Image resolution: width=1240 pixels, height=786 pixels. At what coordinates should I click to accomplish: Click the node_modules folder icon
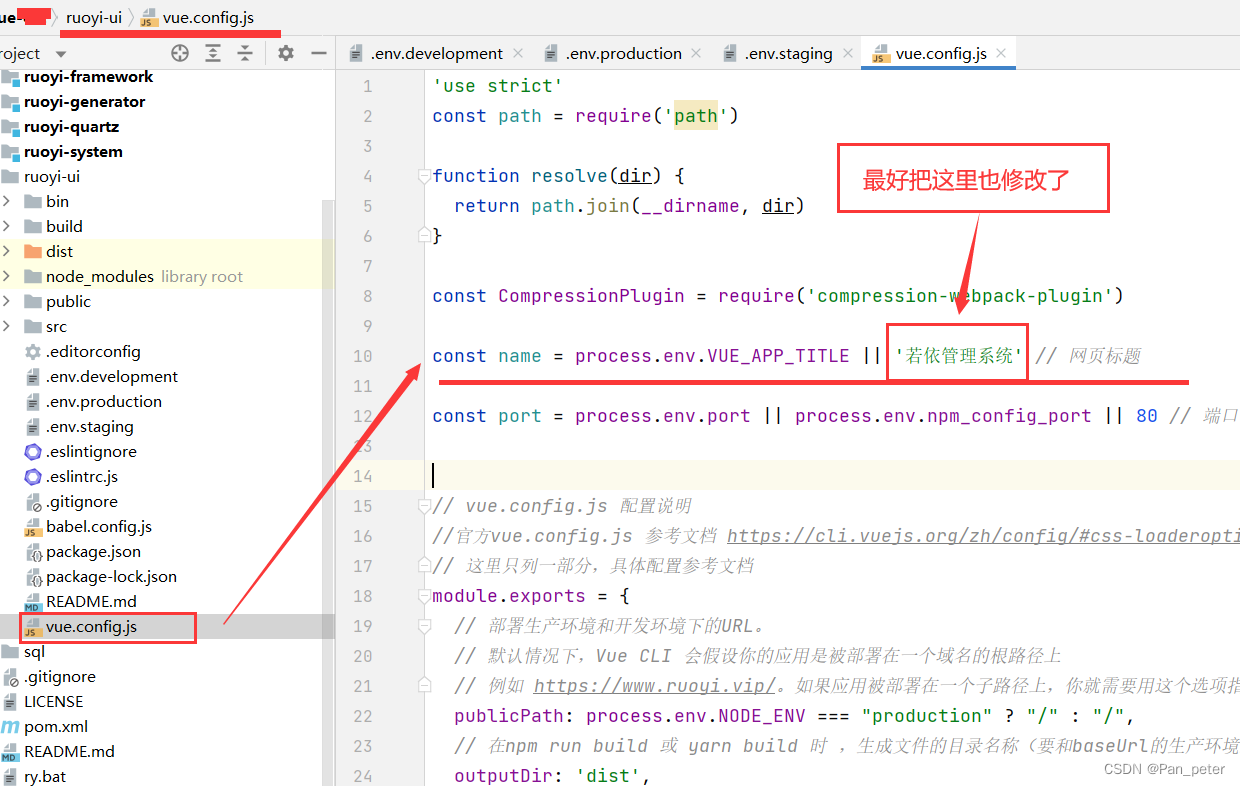point(32,276)
